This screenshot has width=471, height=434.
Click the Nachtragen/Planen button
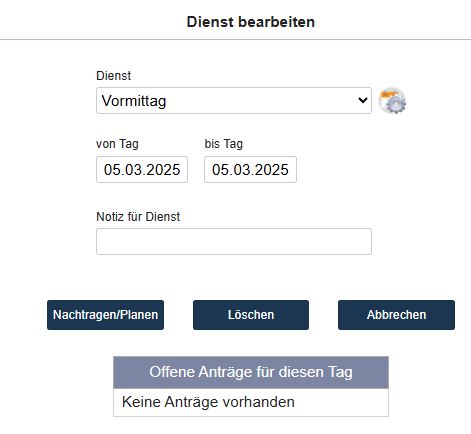[105, 315]
